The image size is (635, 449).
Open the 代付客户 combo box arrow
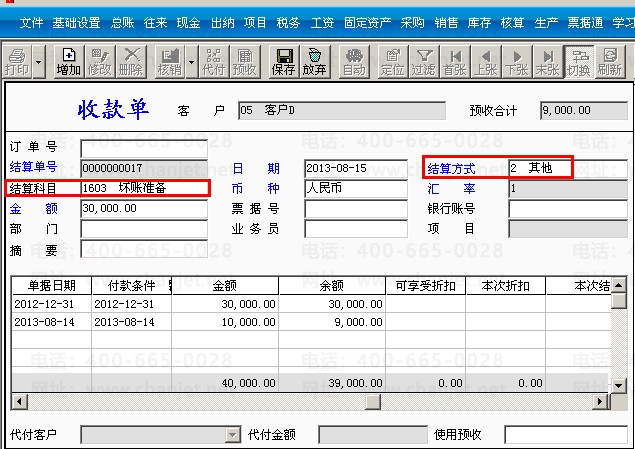232,435
